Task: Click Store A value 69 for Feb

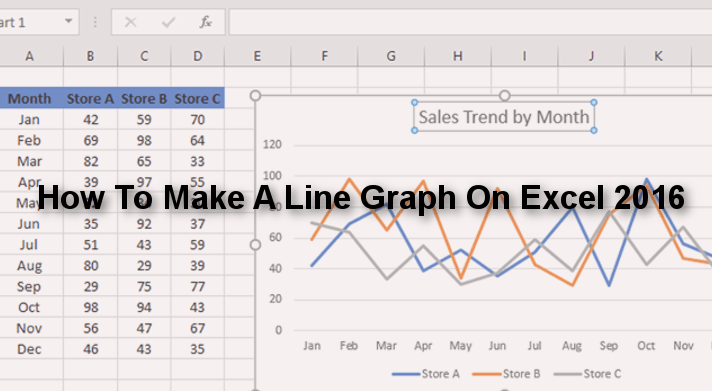Action: (90, 140)
